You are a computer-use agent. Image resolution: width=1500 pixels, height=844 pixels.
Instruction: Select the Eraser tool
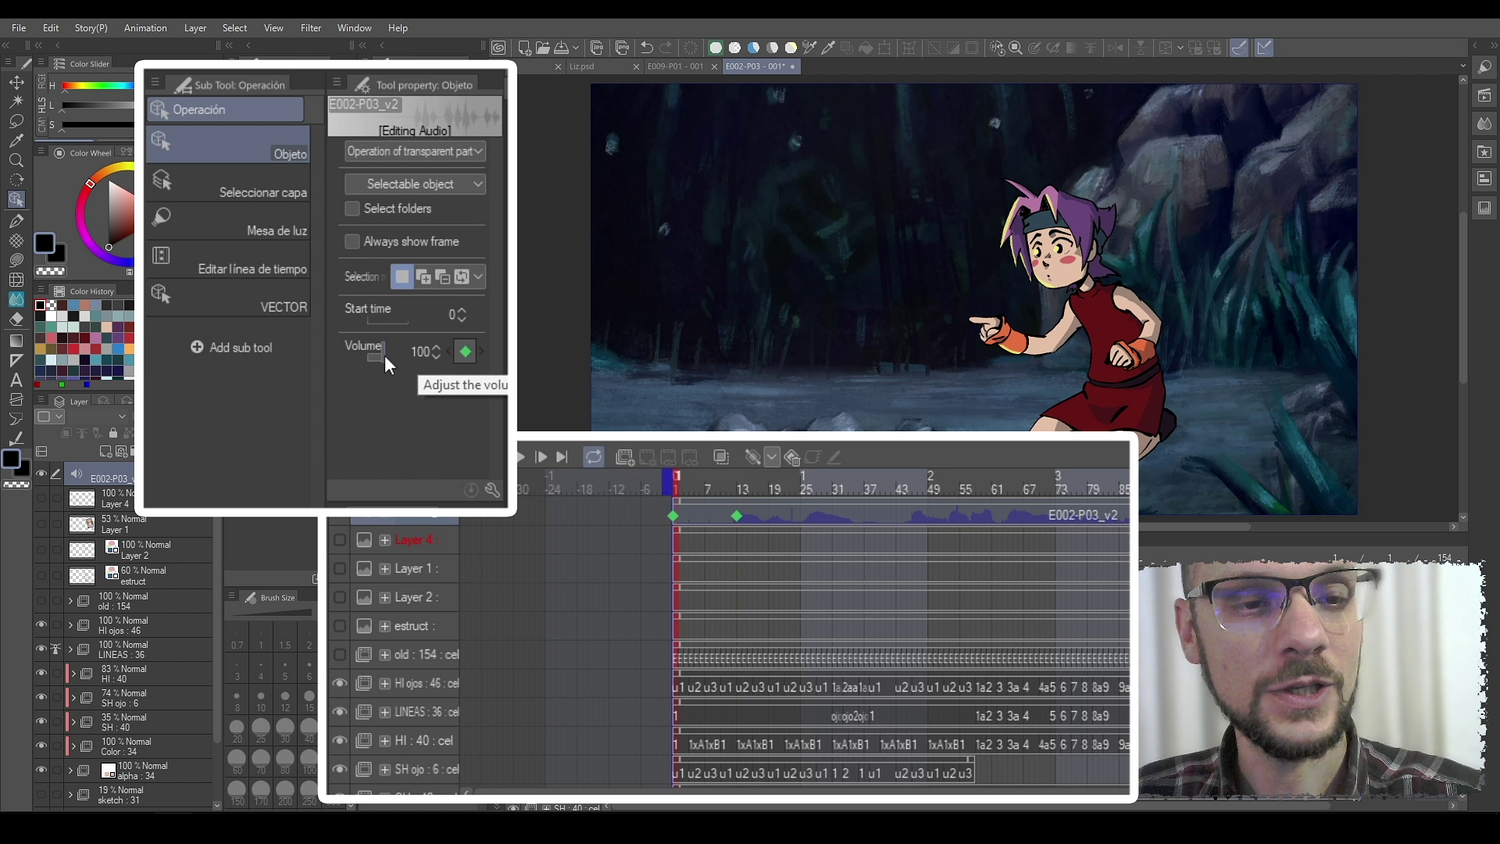click(x=16, y=319)
